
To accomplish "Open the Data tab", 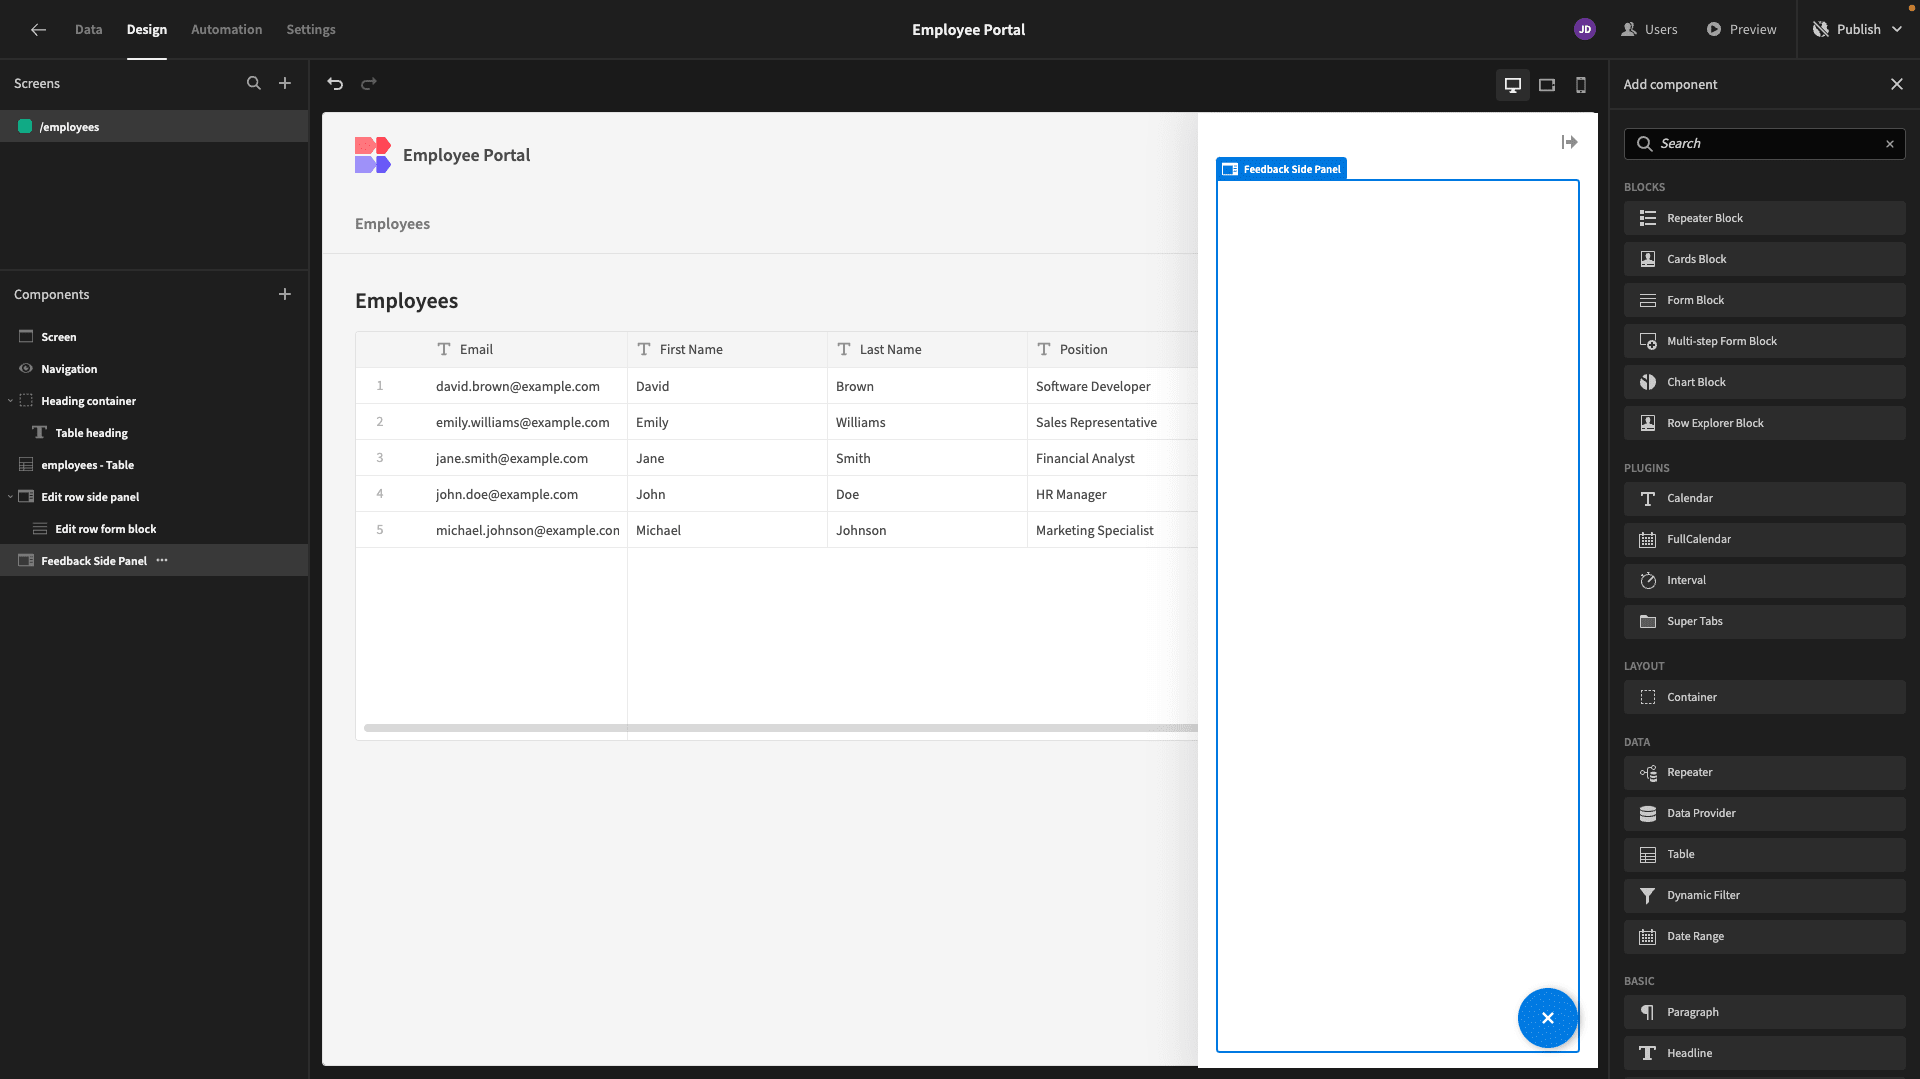I will (x=88, y=29).
